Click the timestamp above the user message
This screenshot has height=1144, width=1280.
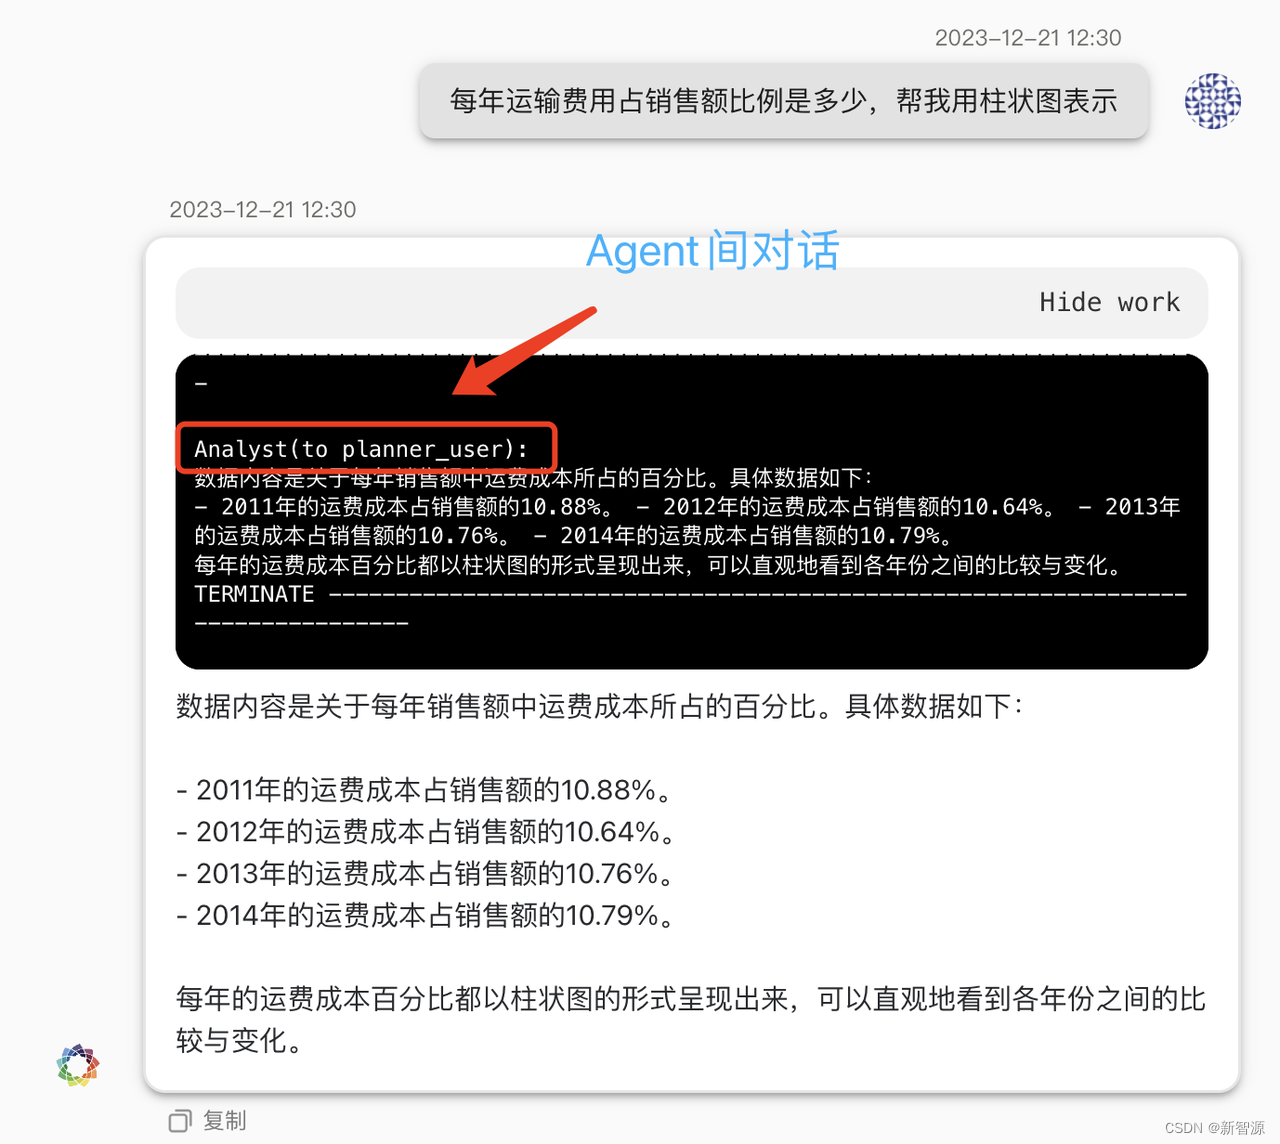[x=1028, y=38]
